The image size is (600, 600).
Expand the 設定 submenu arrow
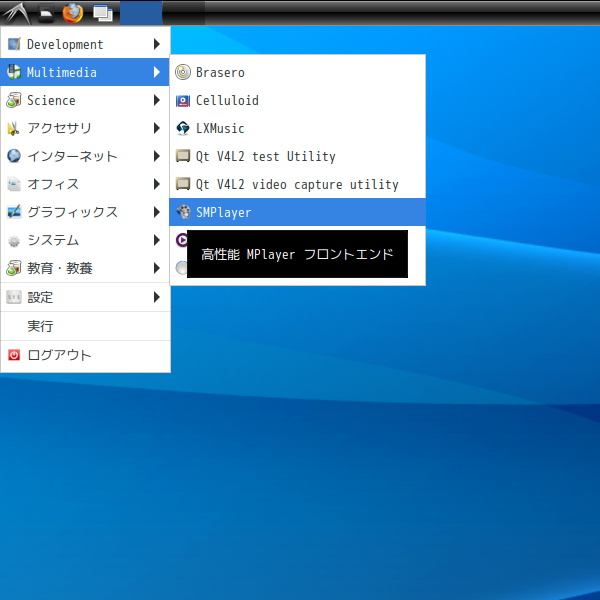pos(157,297)
